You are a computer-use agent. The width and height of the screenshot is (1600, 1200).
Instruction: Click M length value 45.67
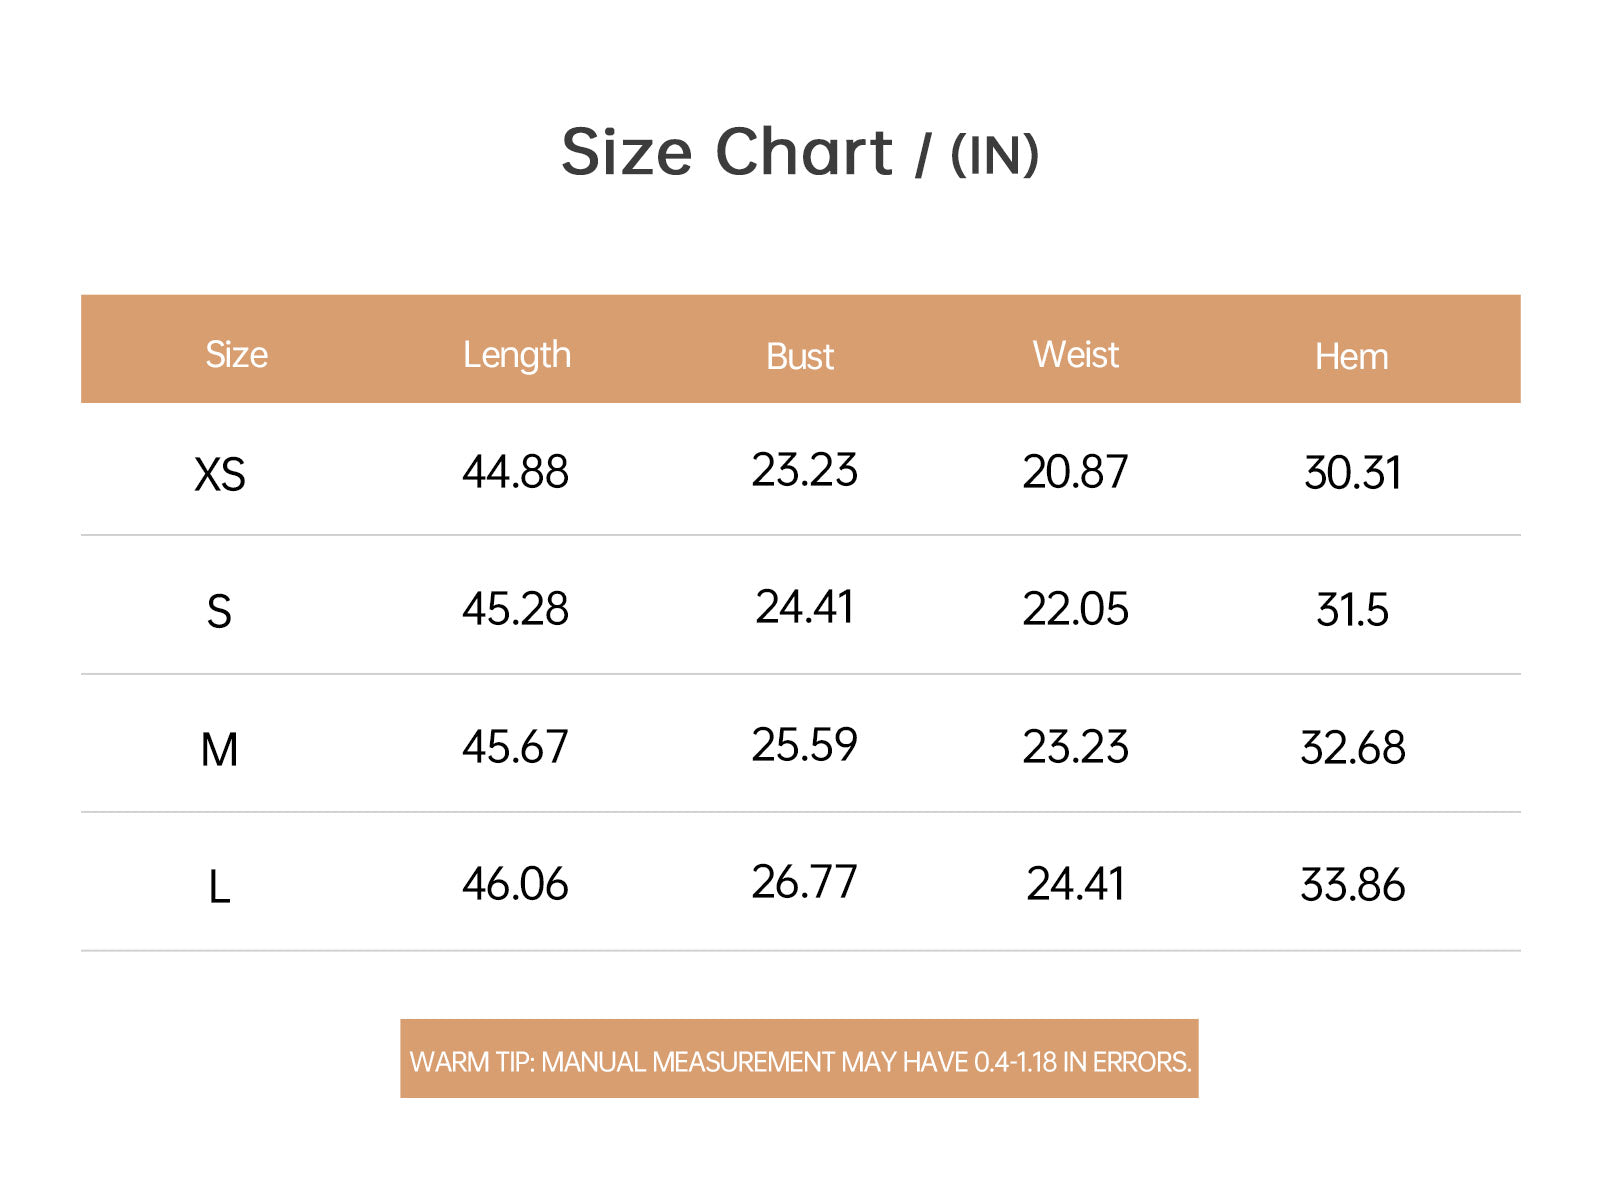coord(515,747)
